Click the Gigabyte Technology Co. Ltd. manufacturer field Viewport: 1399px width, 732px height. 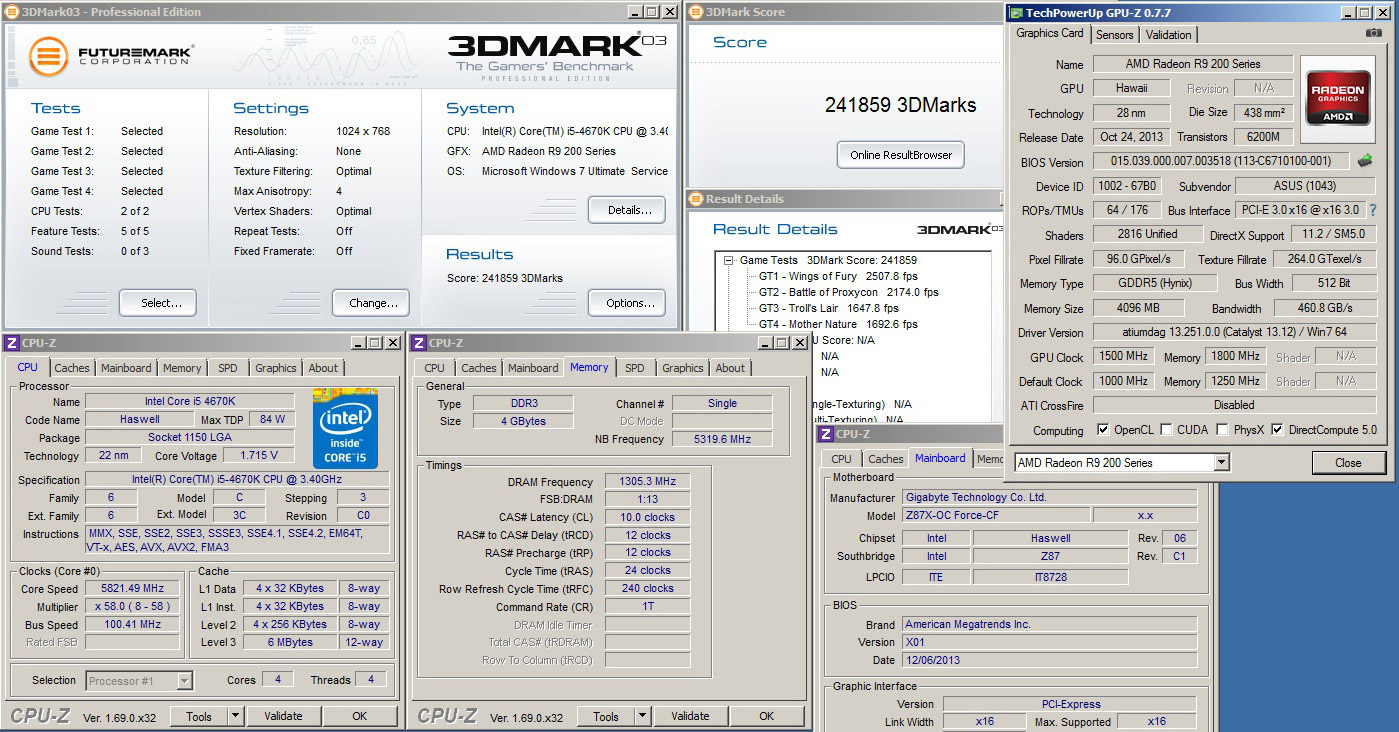pos(1049,497)
